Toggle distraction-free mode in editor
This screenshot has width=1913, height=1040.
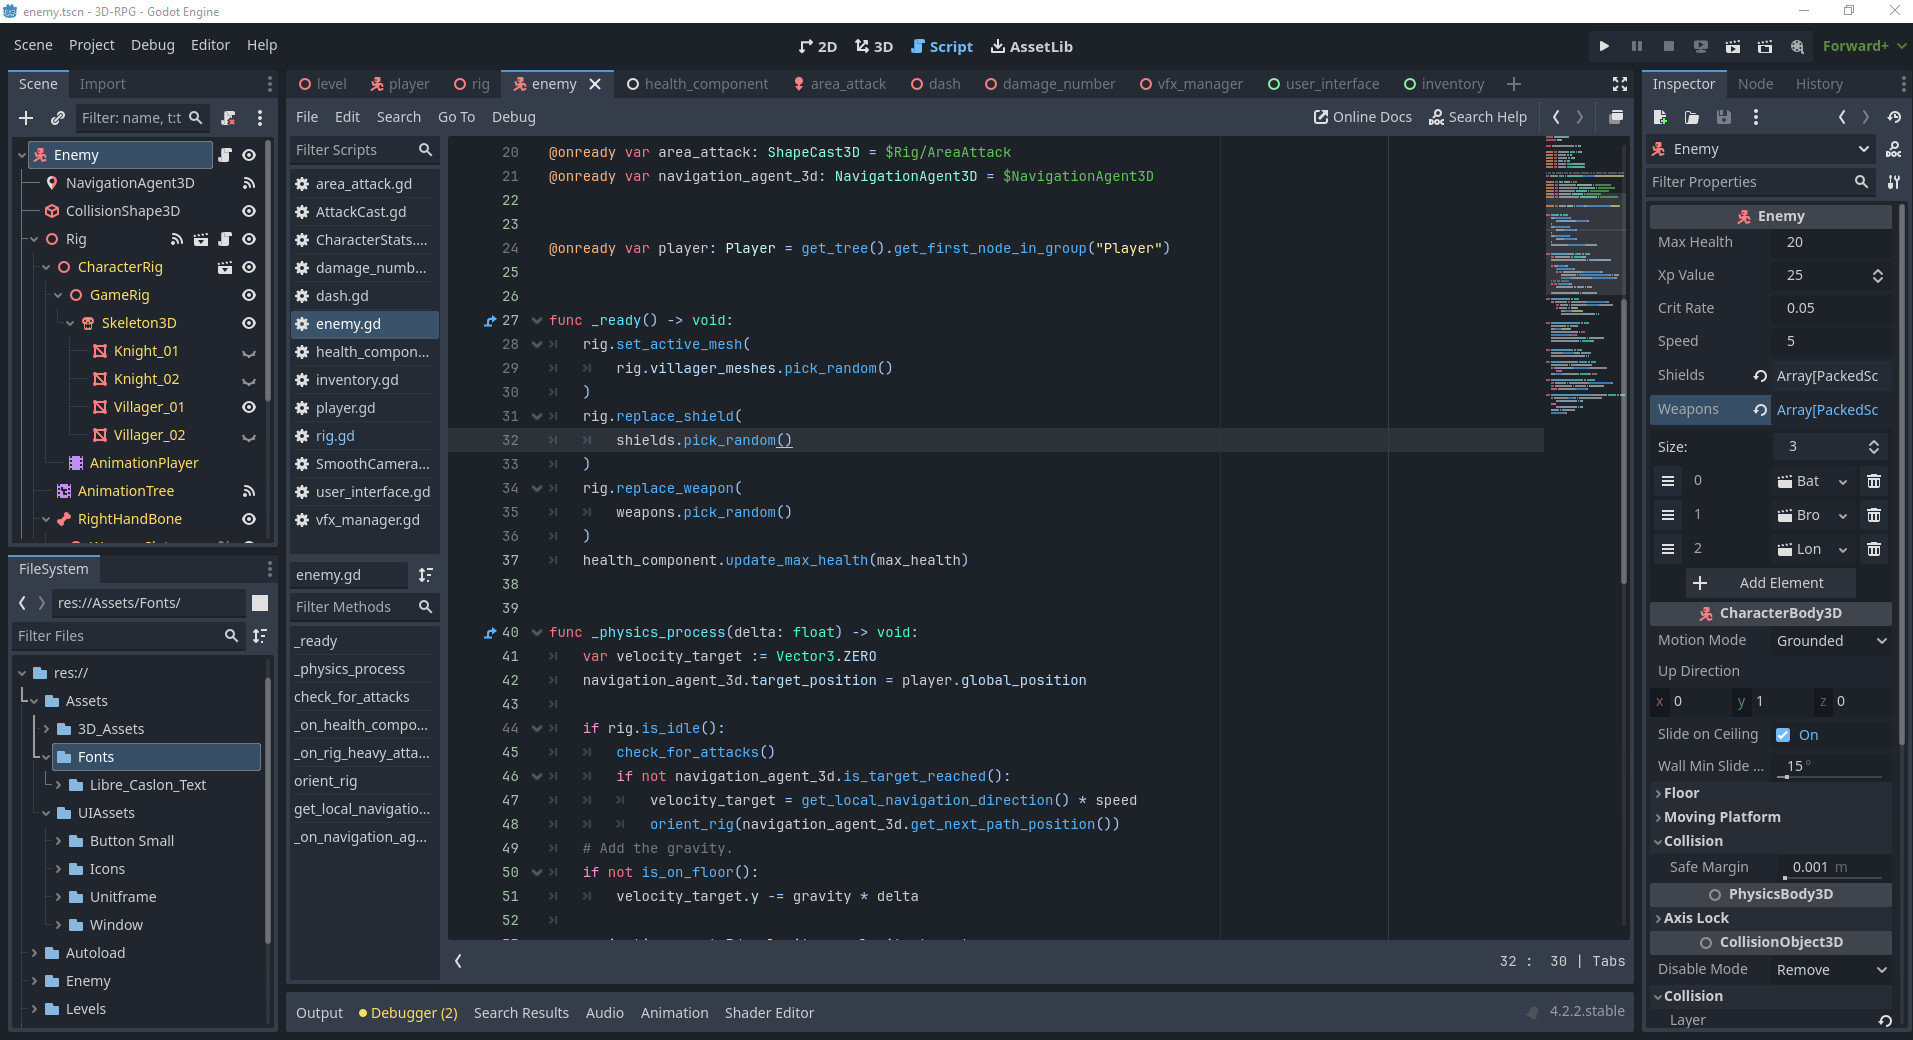click(x=1620, y=84)
